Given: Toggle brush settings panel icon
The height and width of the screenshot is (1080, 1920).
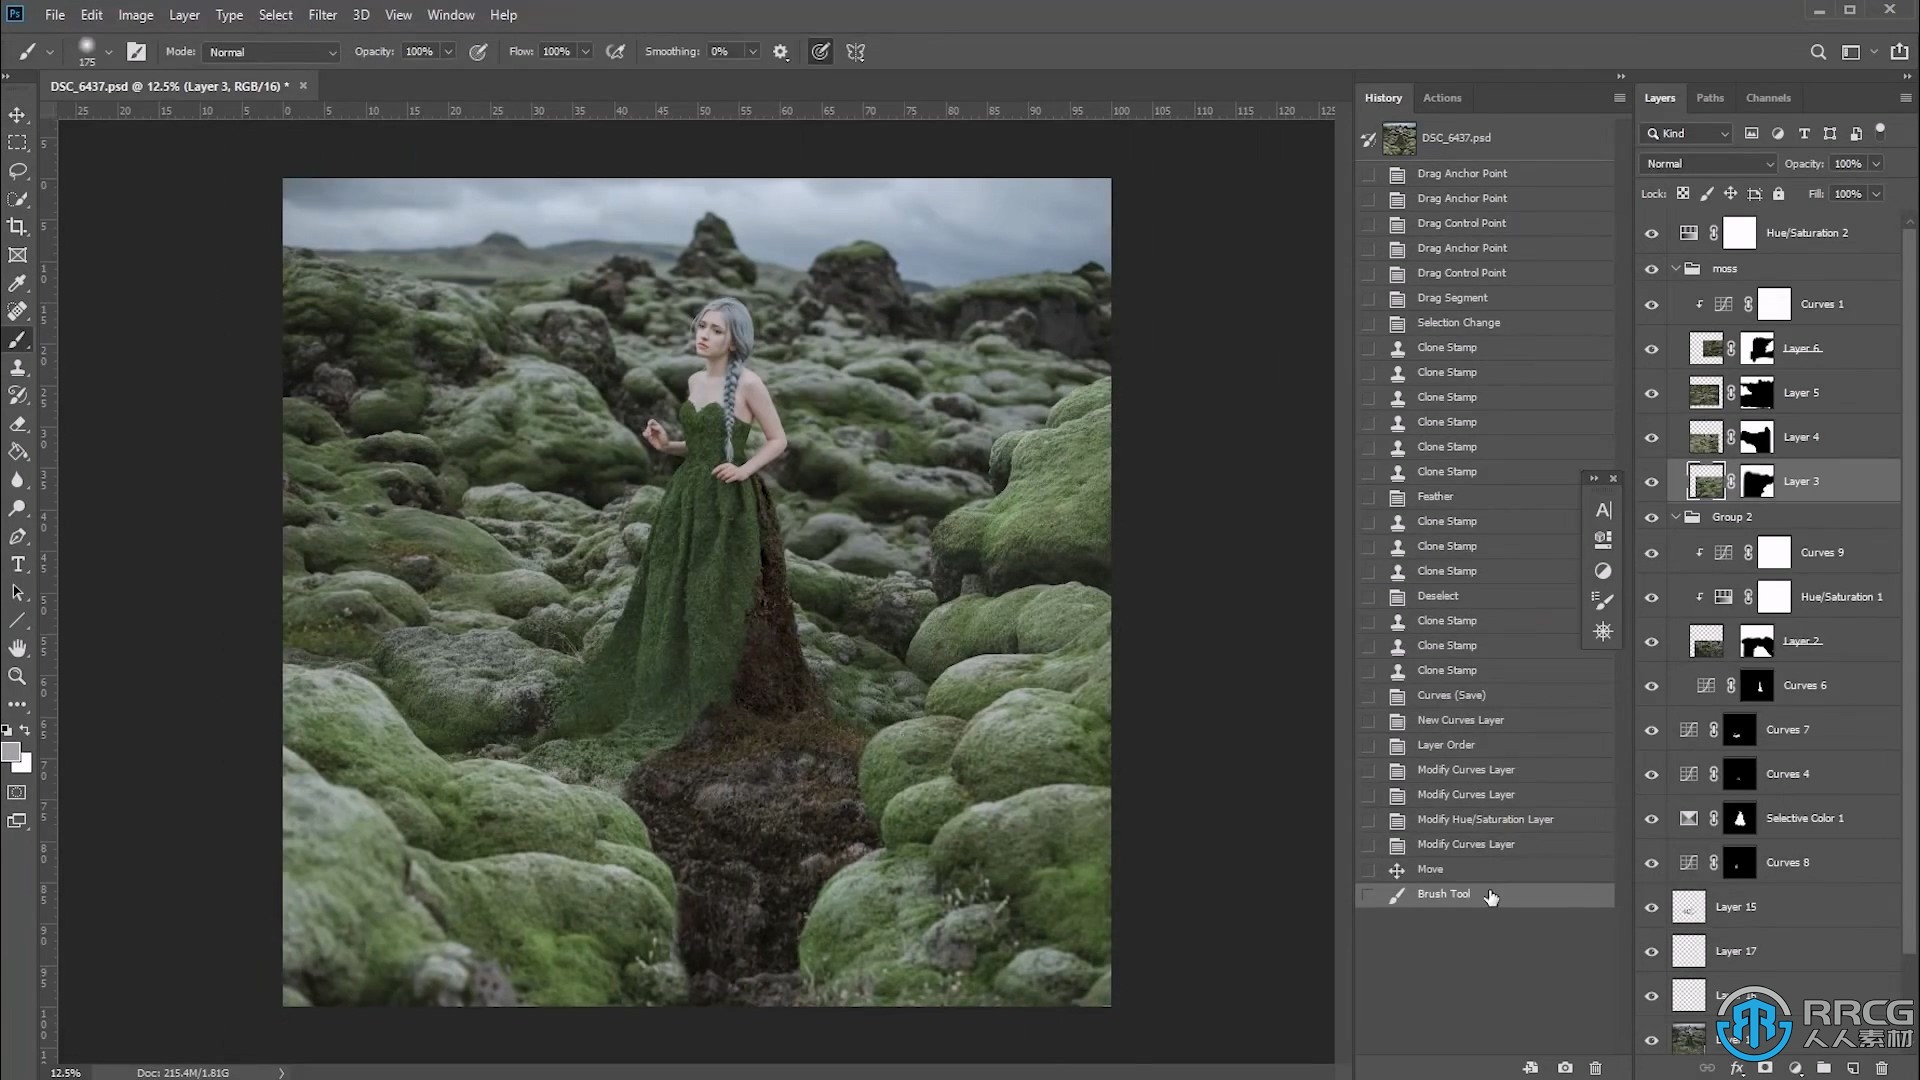Looking at the screenshot, I should 137,52.
